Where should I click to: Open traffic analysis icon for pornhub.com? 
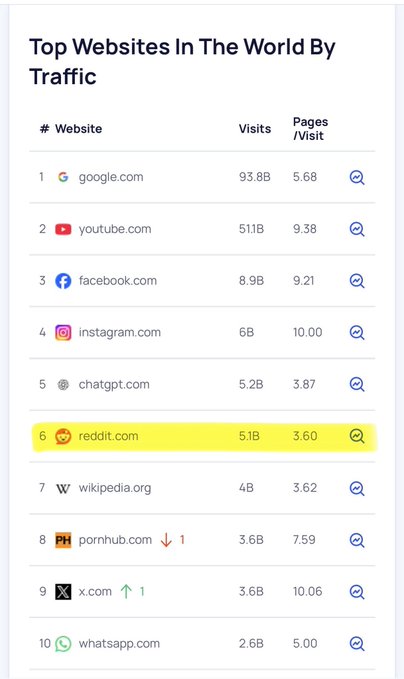[x=357, y=540]
